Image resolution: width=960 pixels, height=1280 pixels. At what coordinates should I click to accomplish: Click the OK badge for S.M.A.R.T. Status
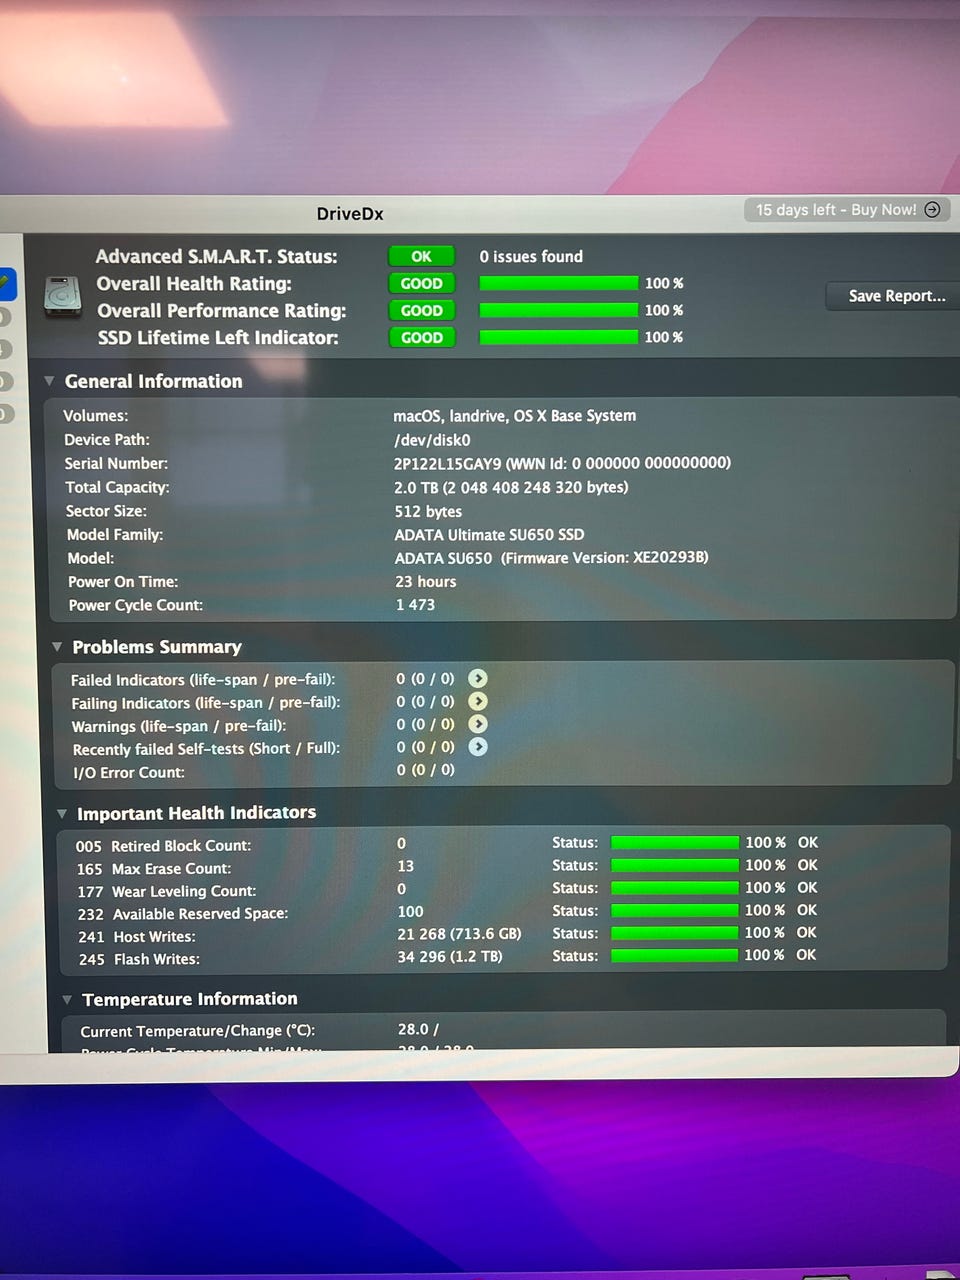[421, 257]
